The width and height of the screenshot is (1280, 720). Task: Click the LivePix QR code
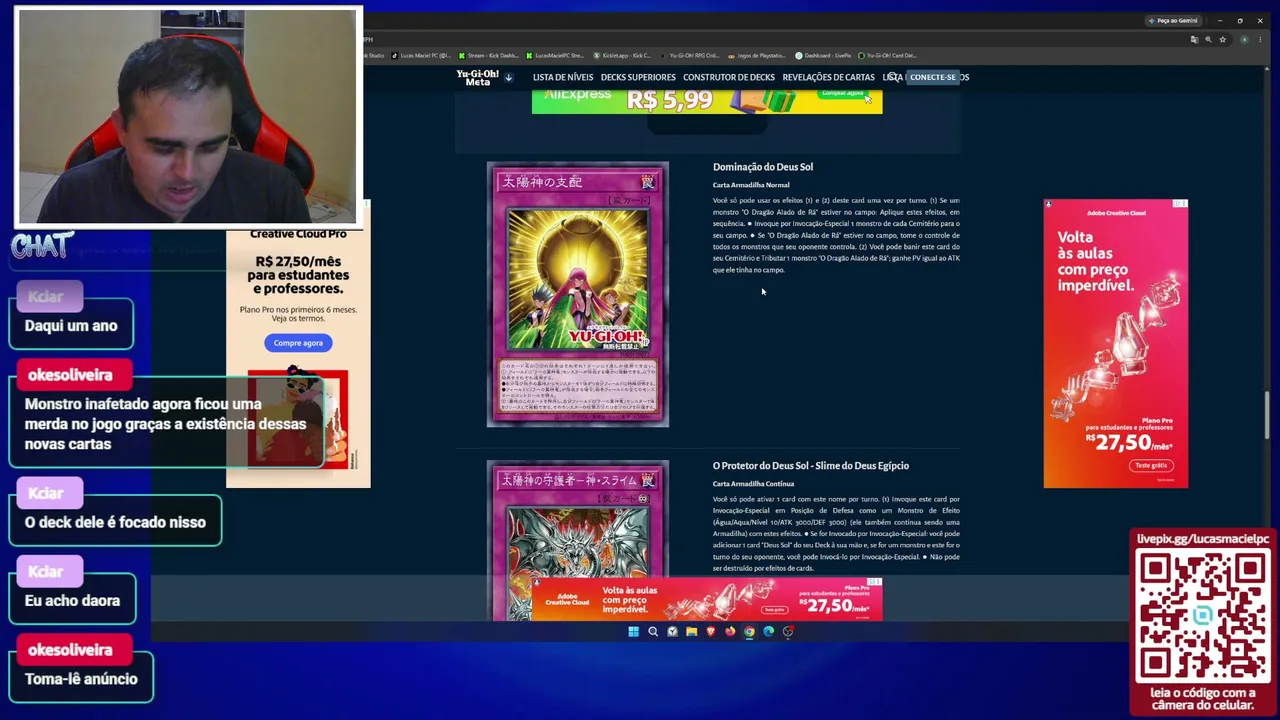(x=1202, y=615)
